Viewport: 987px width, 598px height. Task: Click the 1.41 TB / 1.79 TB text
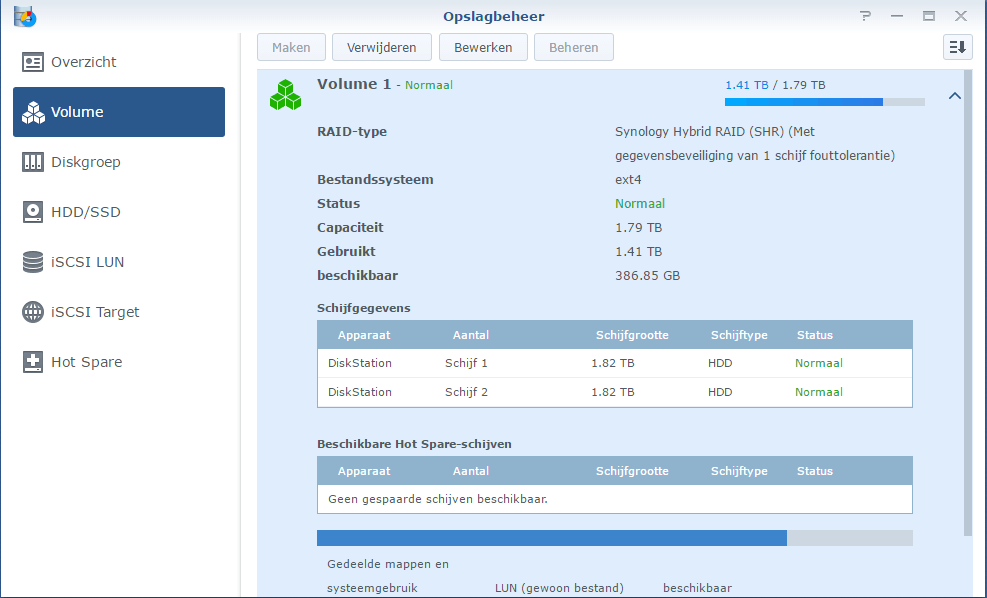[775, 85]
